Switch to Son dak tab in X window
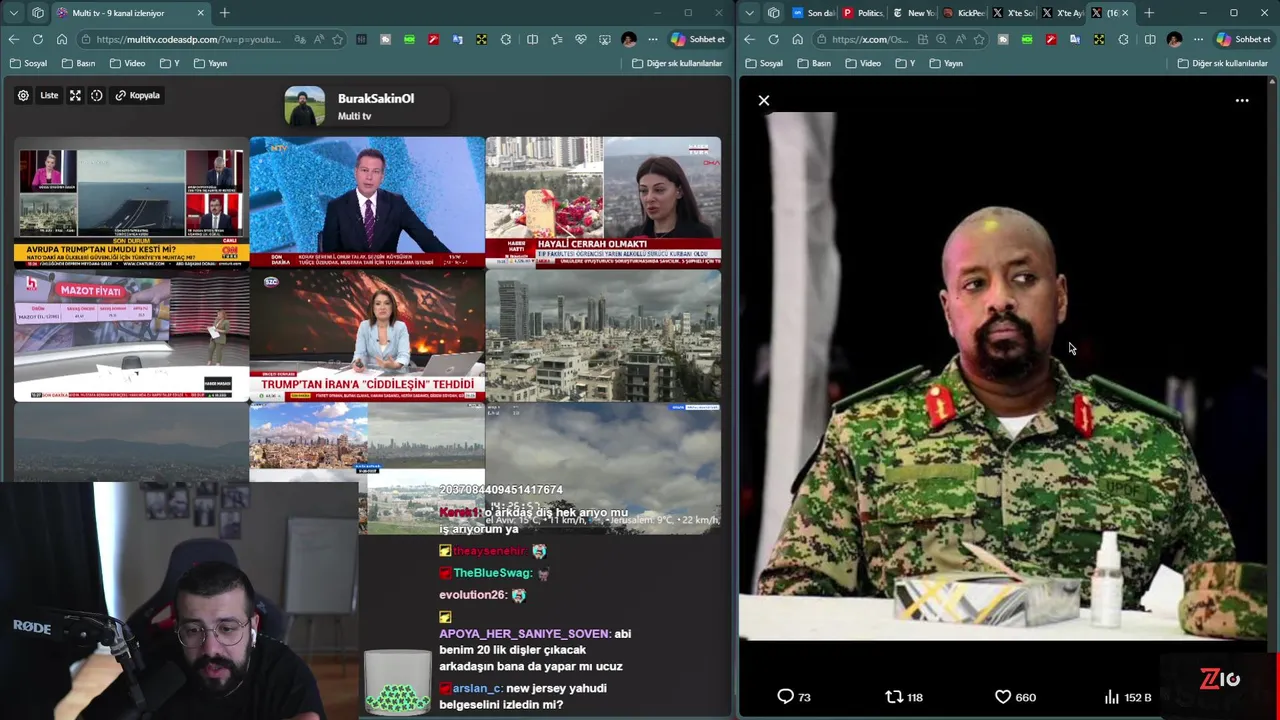Screen dimensions: 1280x720 [813, 13]
